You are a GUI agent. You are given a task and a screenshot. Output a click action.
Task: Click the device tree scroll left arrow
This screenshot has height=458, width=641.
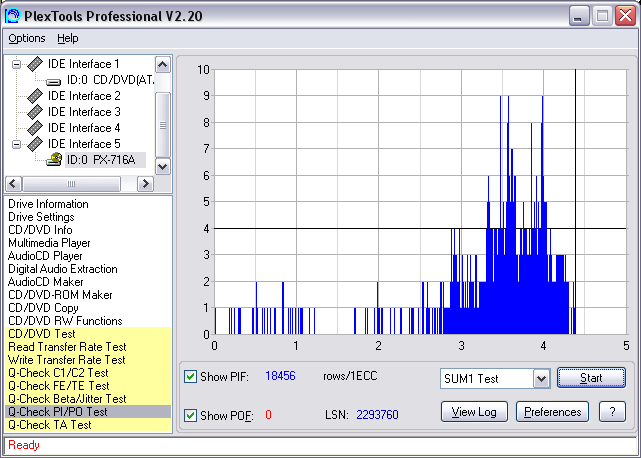coord(13,184)
